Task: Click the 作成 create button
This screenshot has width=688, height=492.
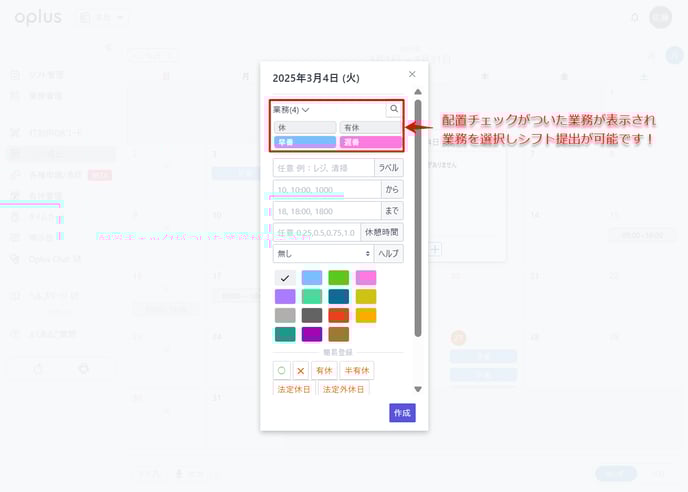Action: tap(402, 413)
